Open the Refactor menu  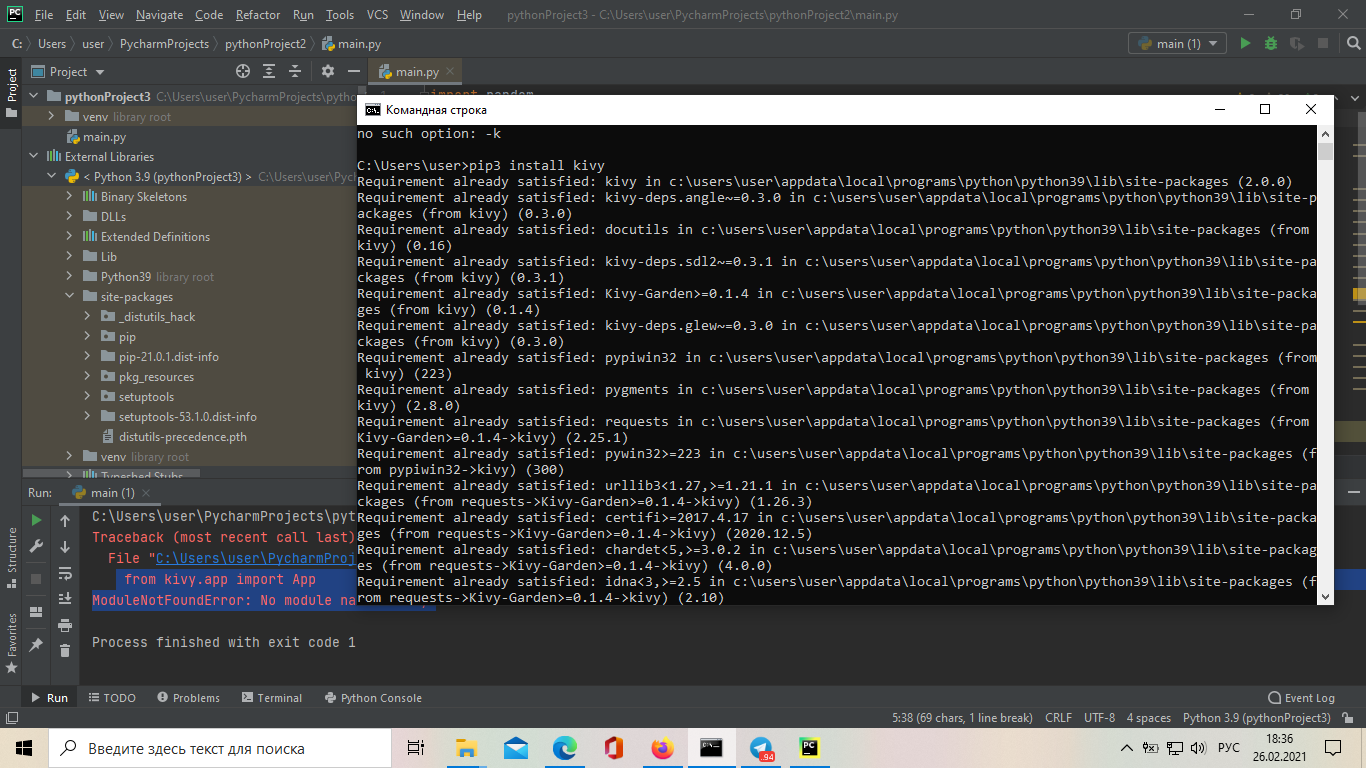pyautogui.click(x=258, y=15)
